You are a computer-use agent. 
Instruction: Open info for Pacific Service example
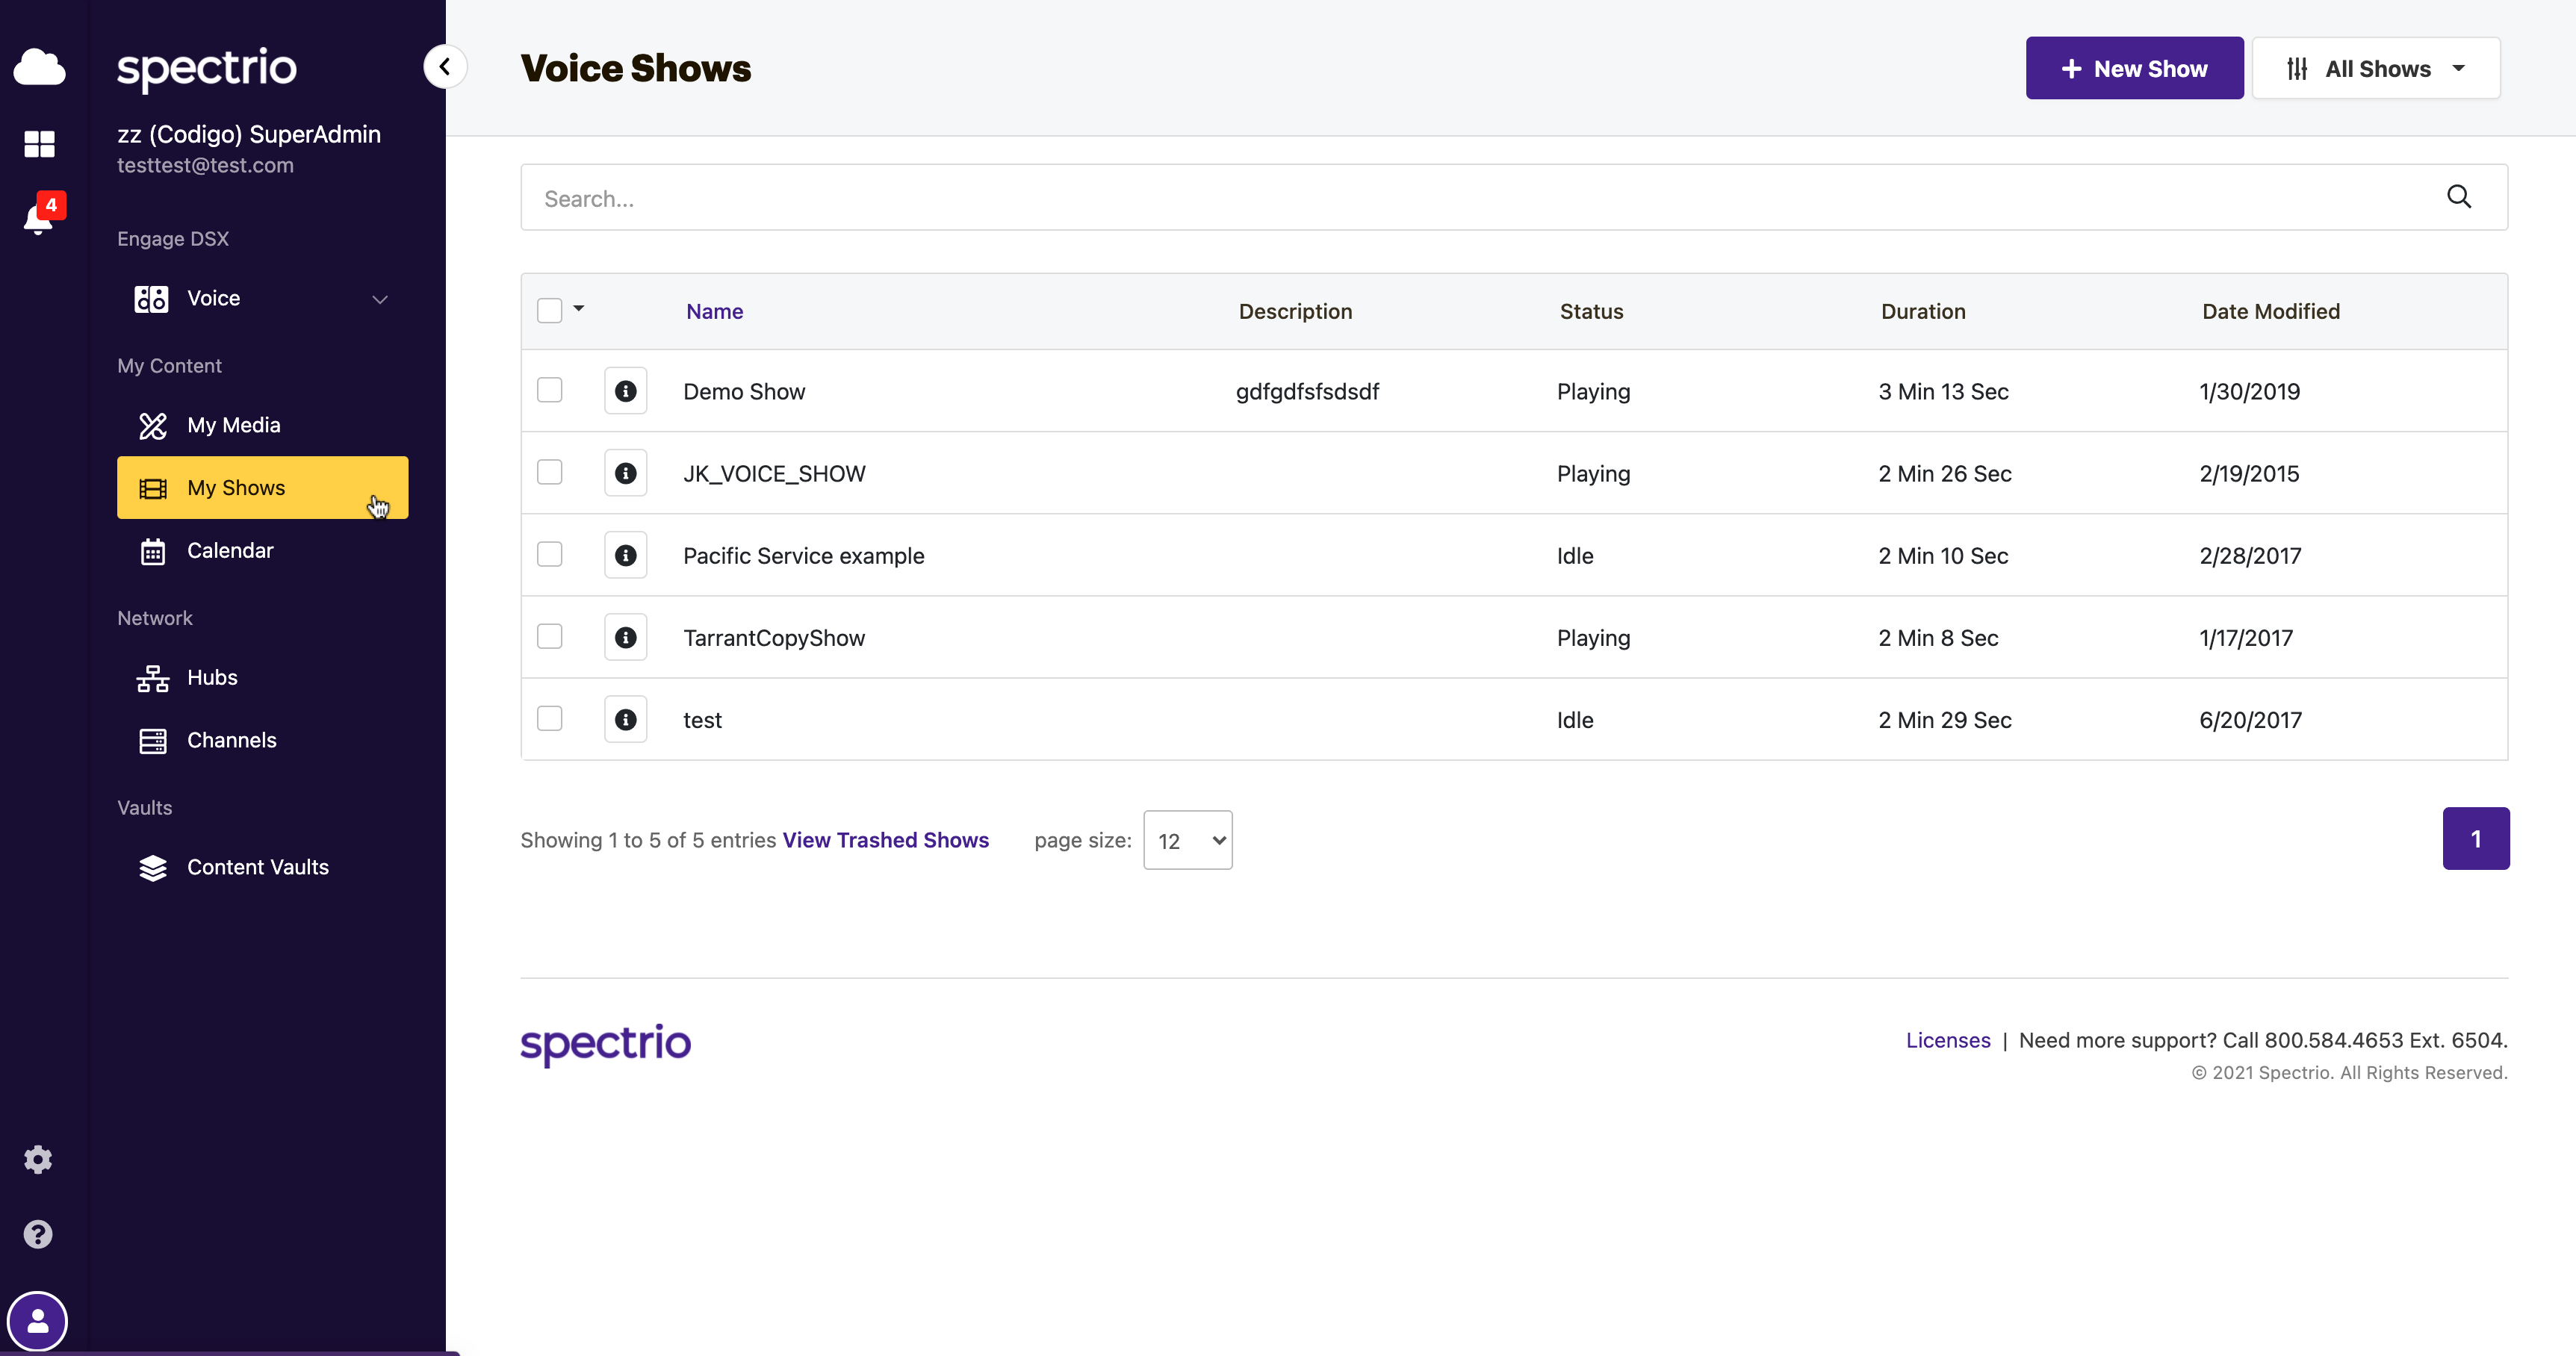pos(626,555)
